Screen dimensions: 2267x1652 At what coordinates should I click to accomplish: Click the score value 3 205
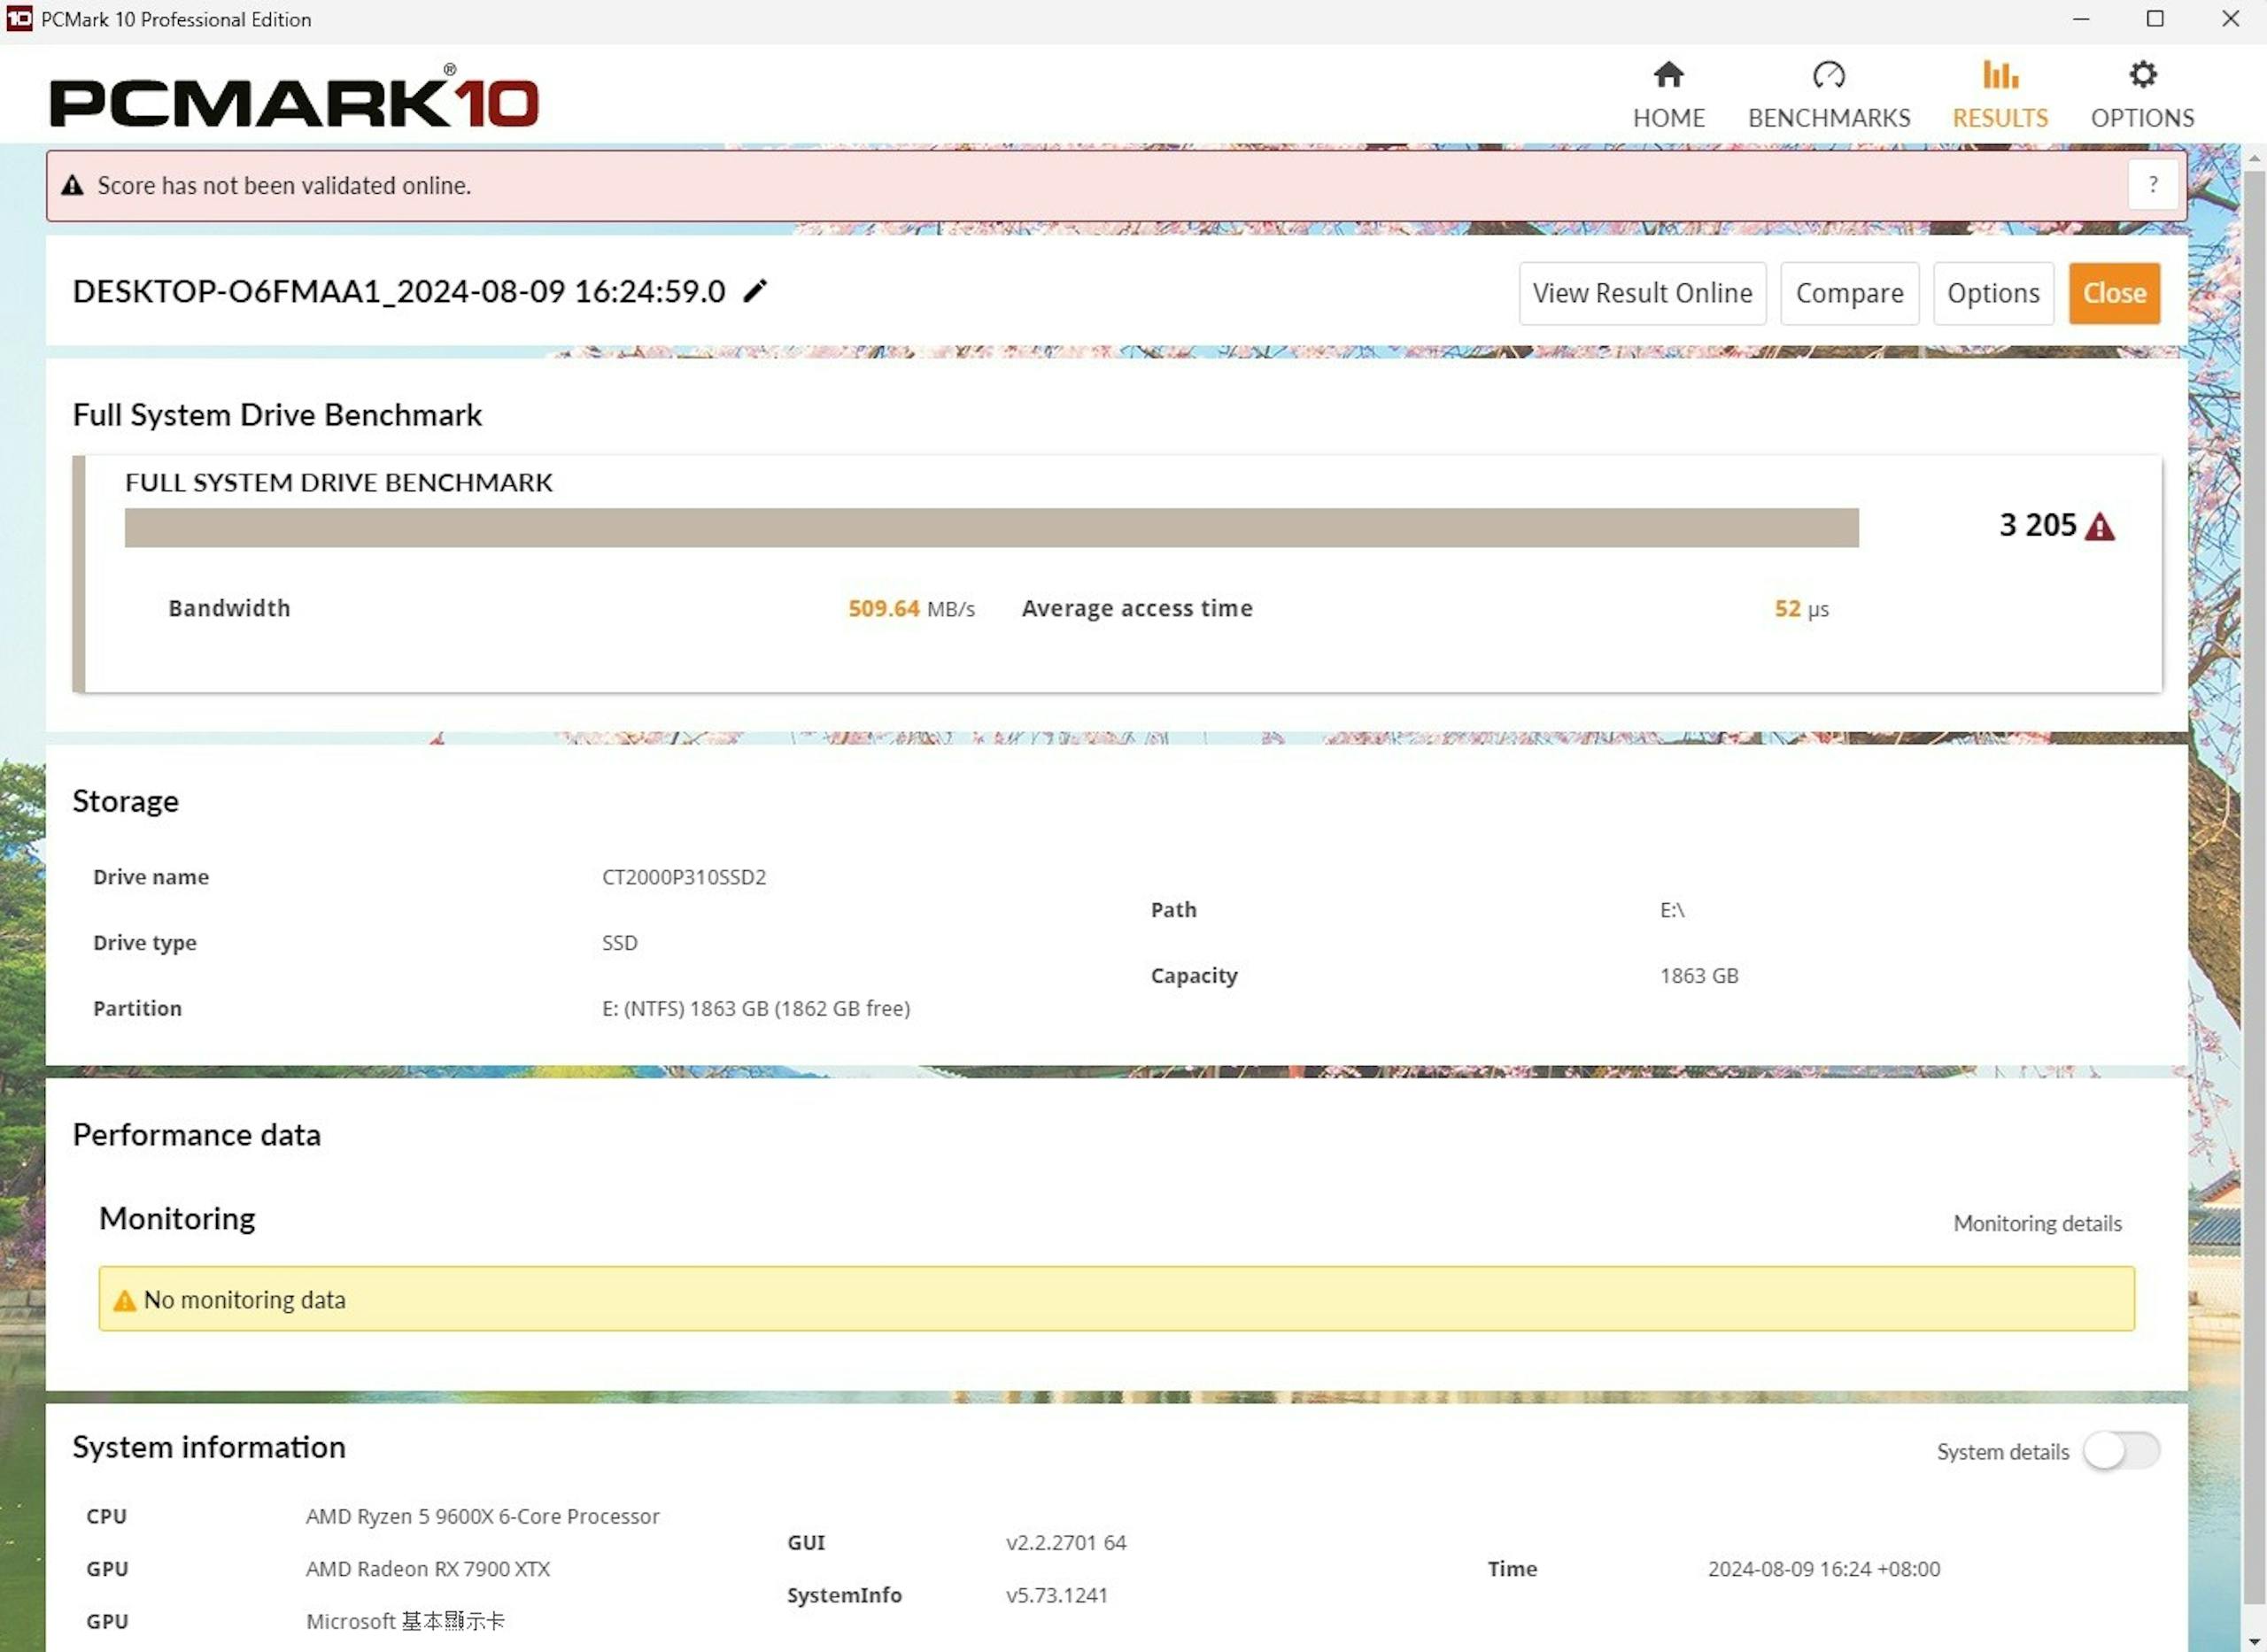2037,525
